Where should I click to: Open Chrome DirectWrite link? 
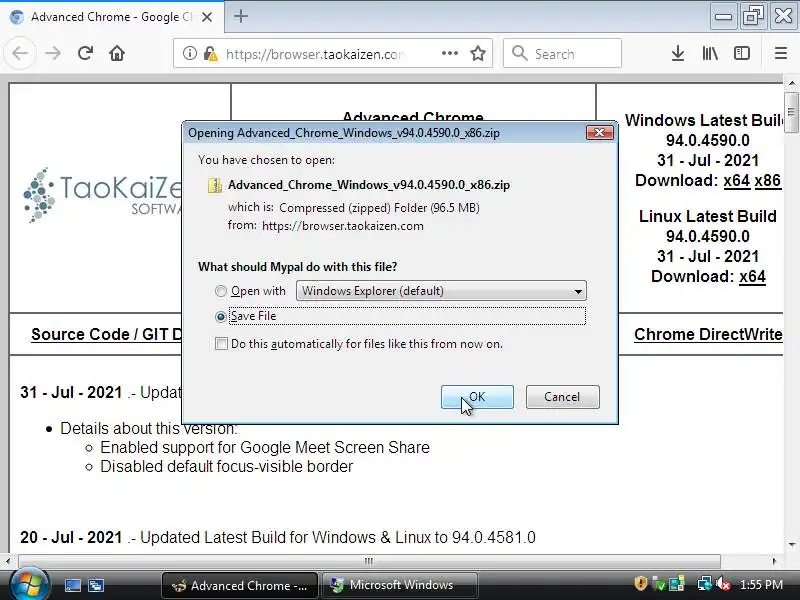pos(708,334)
